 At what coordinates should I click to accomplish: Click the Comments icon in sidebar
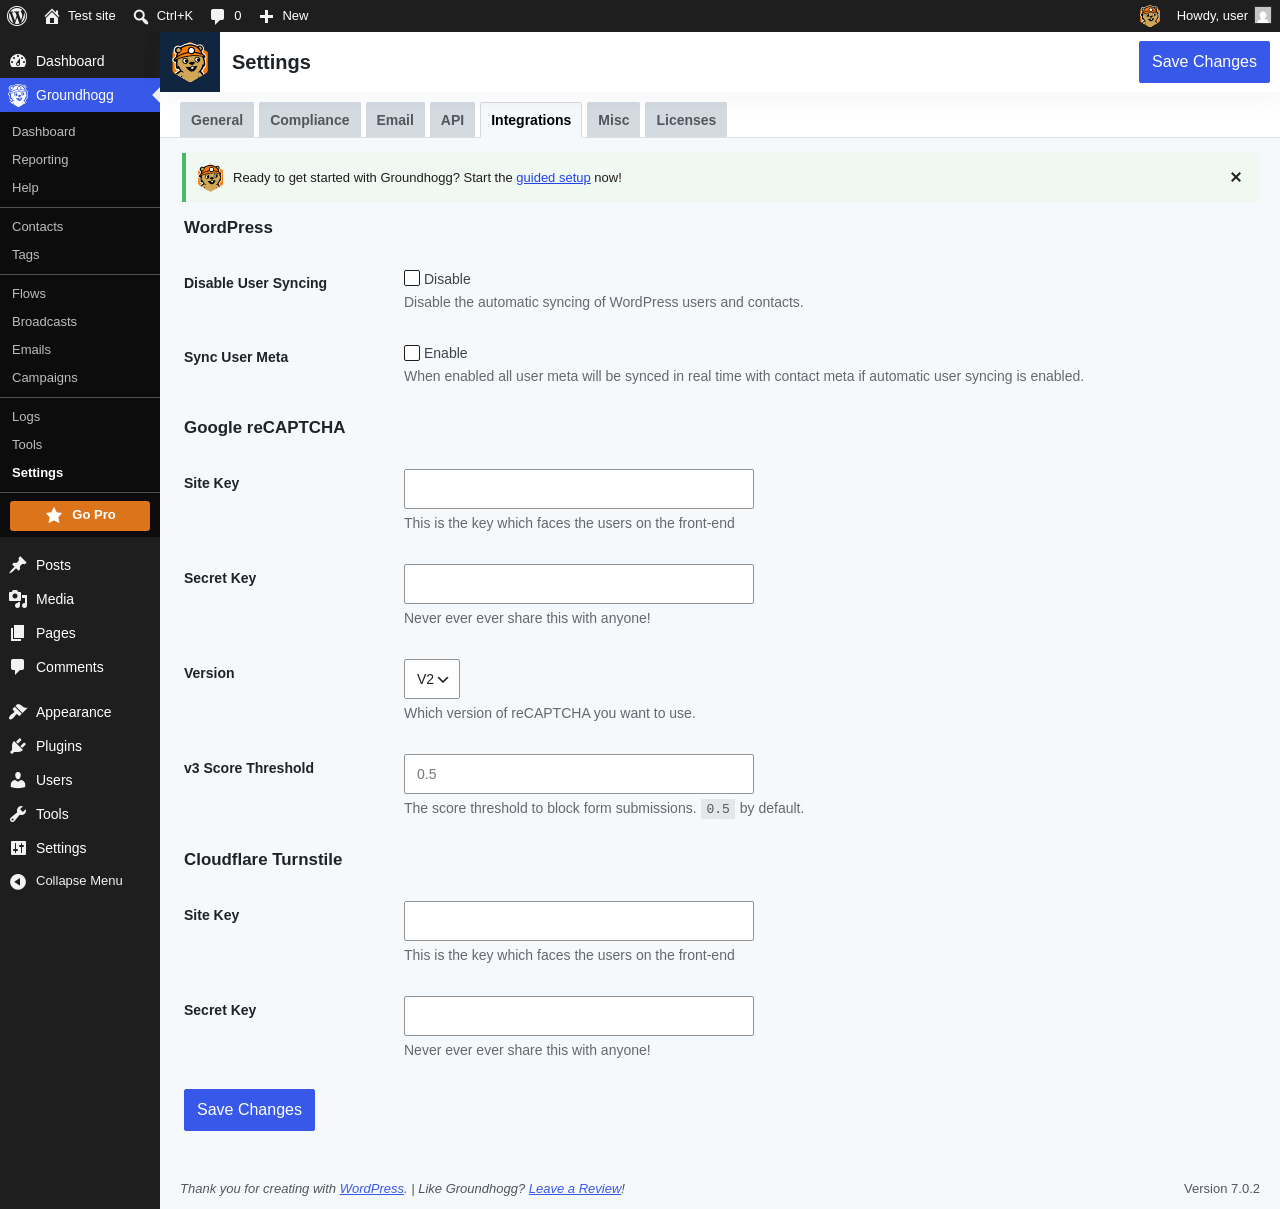coord(18,667)
